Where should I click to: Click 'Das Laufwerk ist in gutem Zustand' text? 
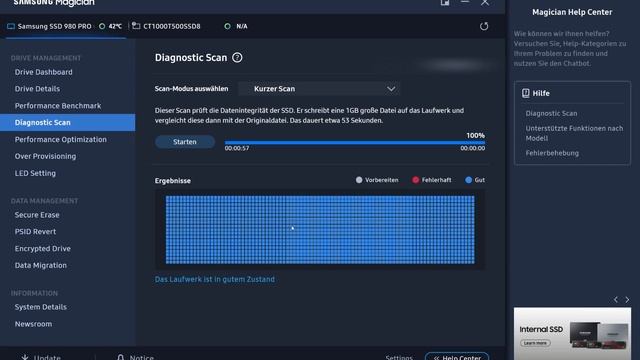click(215, 279)
